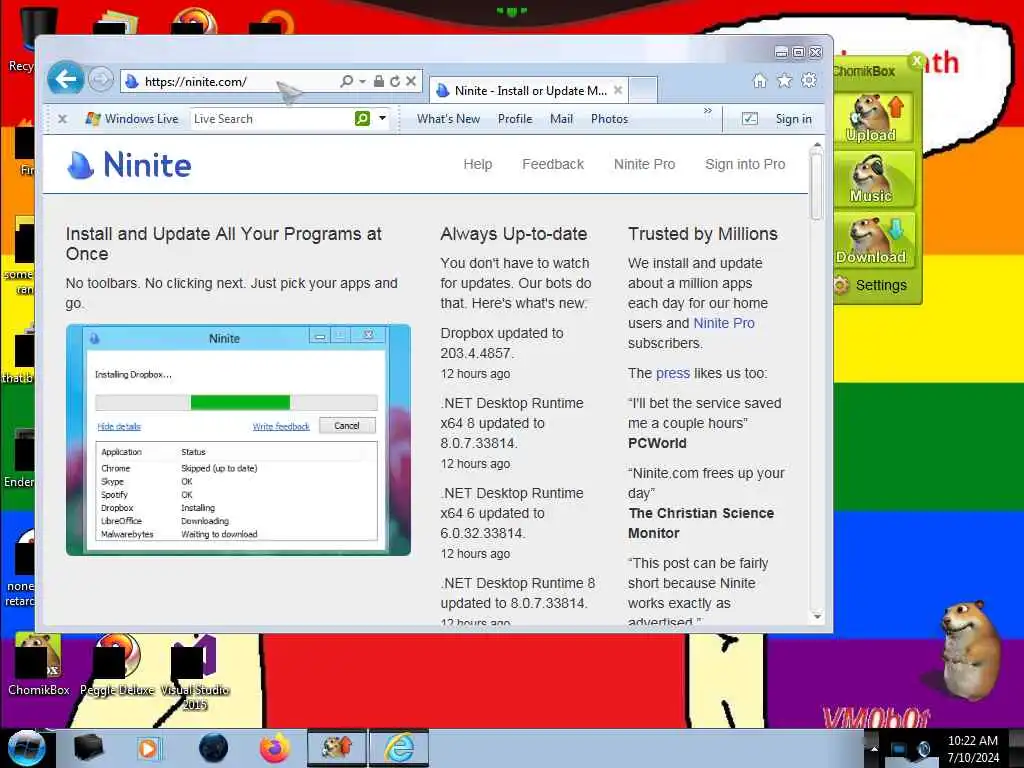Image resolution: width=1024 pixels, height=768 pixels.
Task: Click the vertical scrollbar thumb
Action: (x=816, y=185)
